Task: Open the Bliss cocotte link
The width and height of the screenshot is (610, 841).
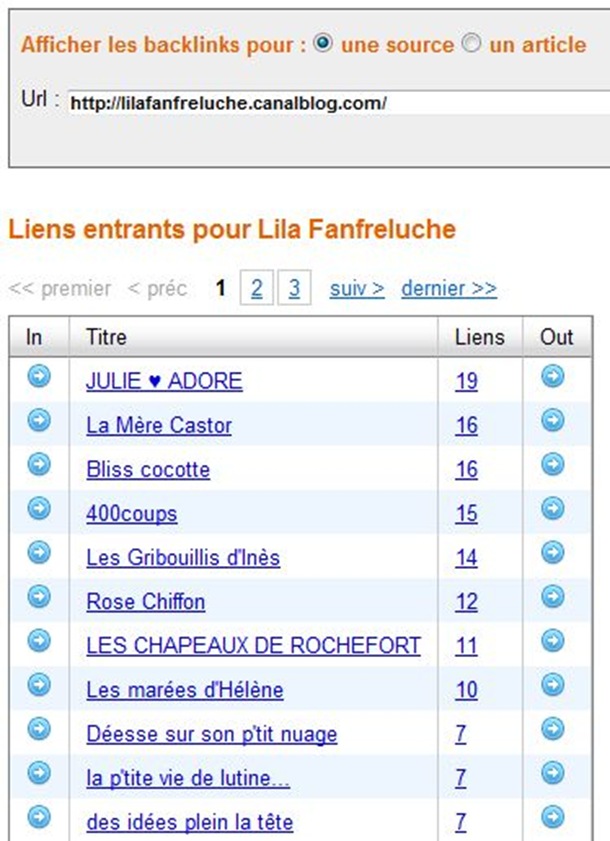Action: pyautogui.click(x=148, y=469)
